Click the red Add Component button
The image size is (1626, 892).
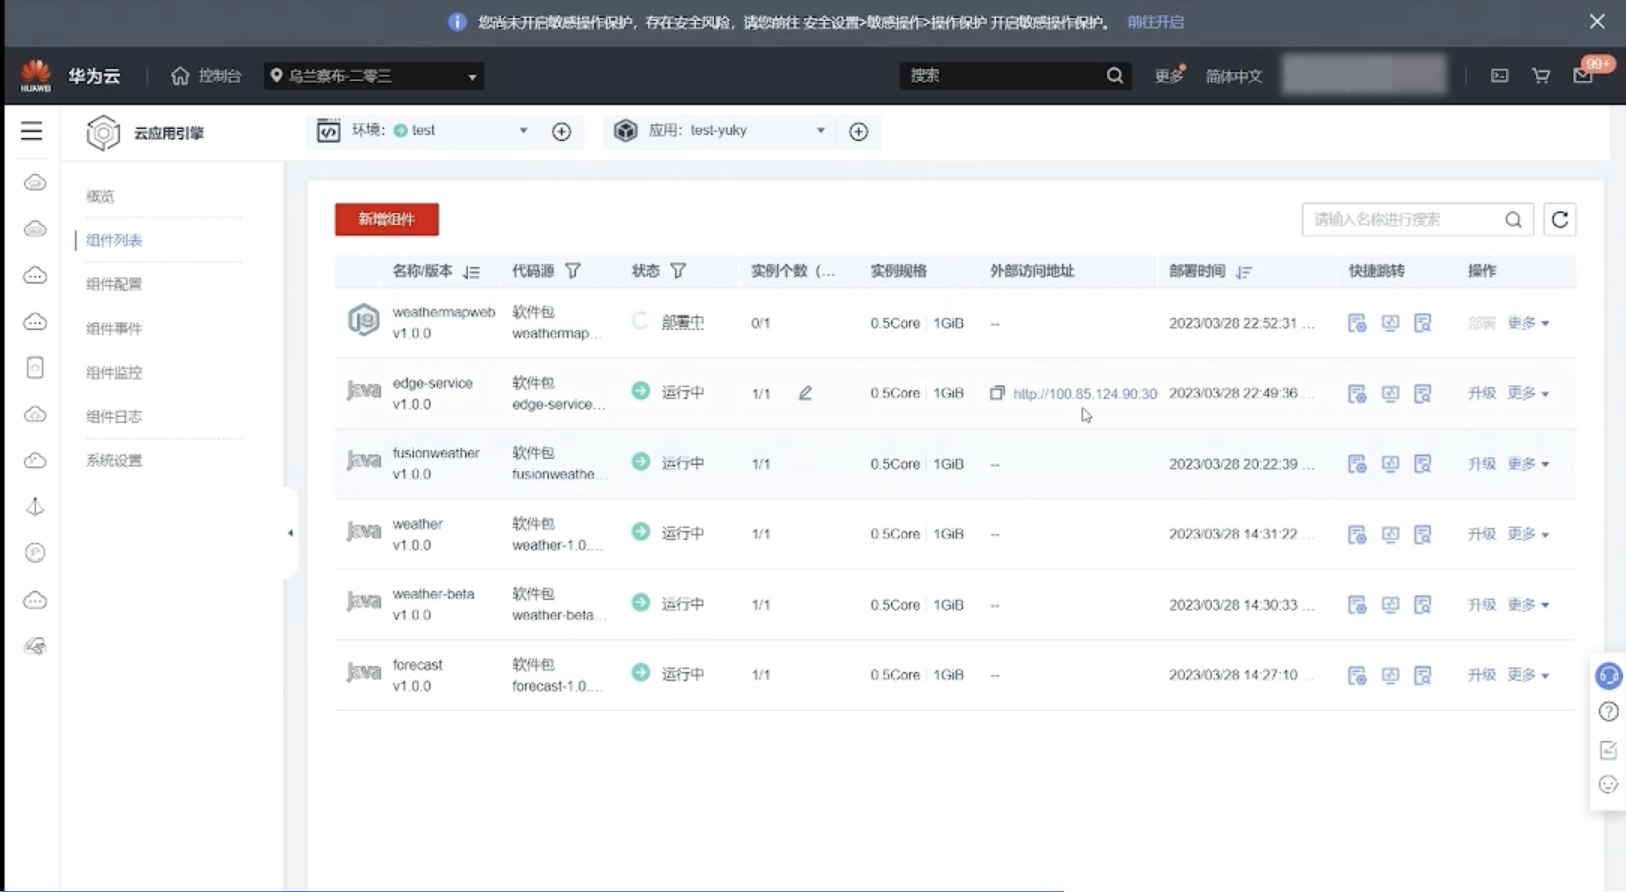coord(387,219)
